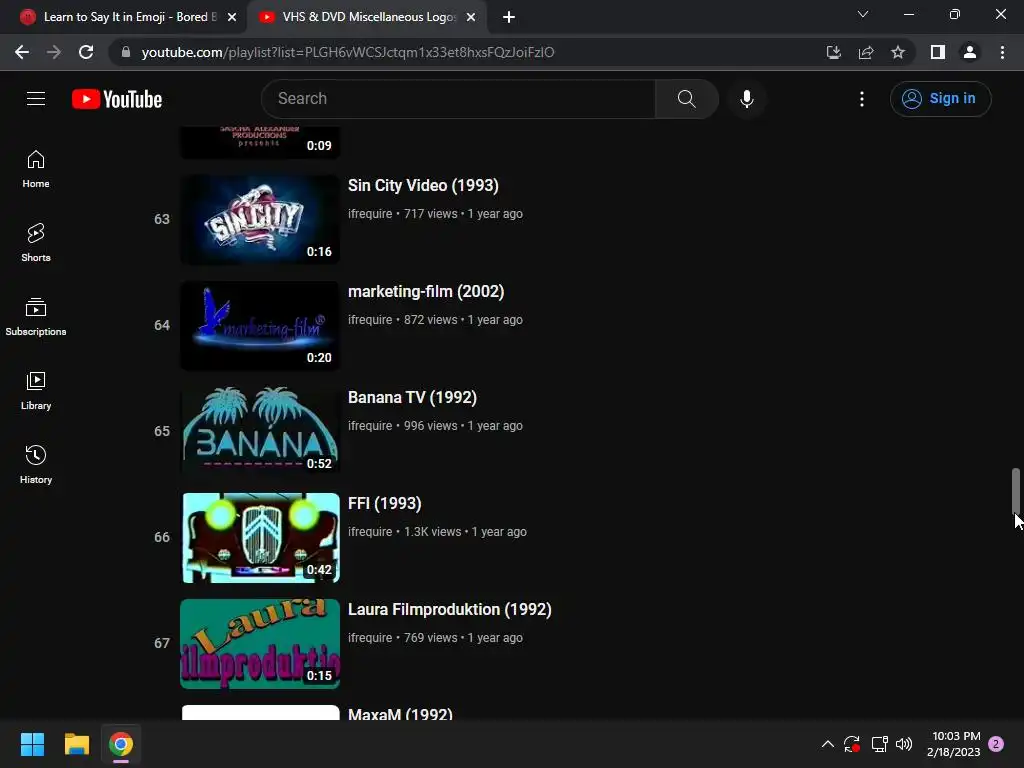Toggle Chrome side panel
This screenshot has height=768, width=1024.
click(x=938, y=52)
